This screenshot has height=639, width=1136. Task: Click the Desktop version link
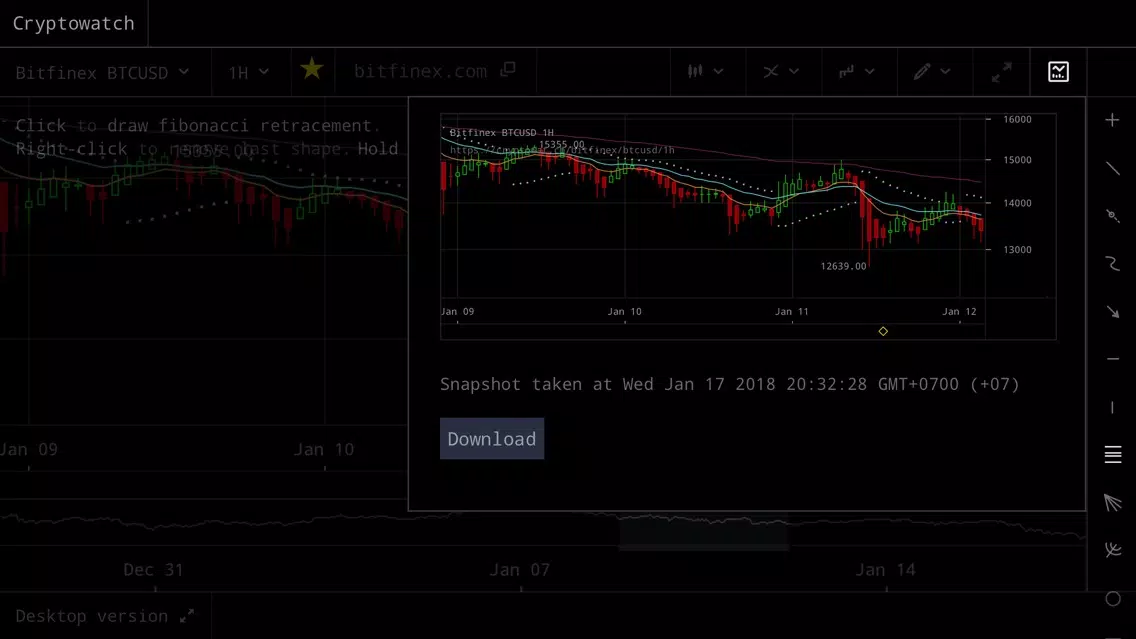coord(104,616)
